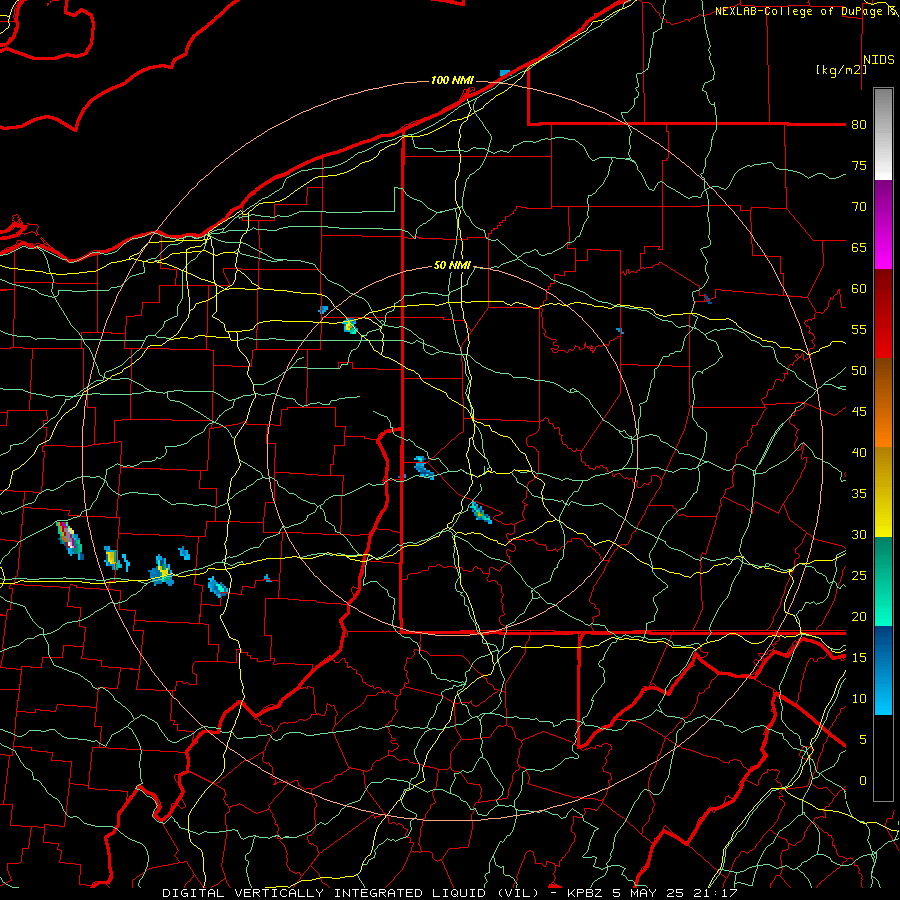The width and height of the screenshot is (900, 900).
Task: Select the dark red segment of the color scale
Action: [883, 314]
